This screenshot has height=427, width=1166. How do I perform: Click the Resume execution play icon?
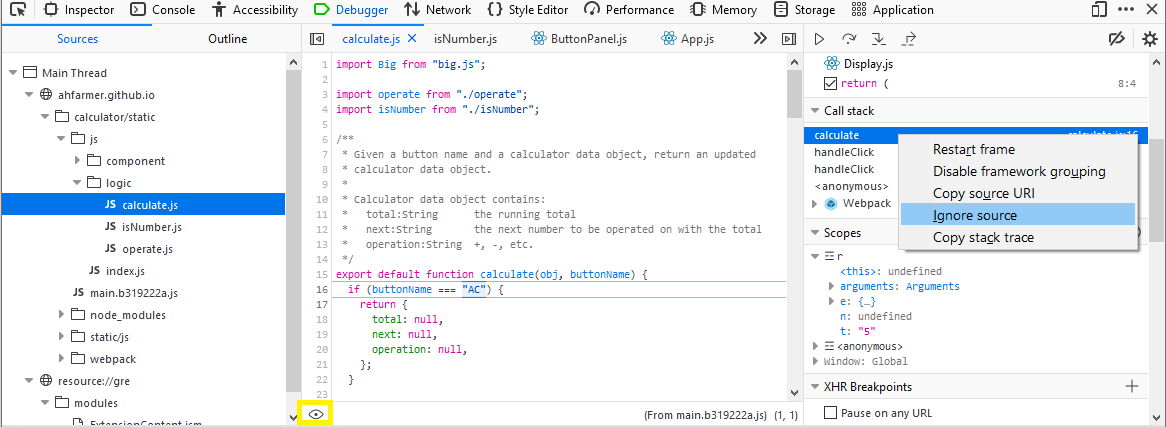coord(819,39)
